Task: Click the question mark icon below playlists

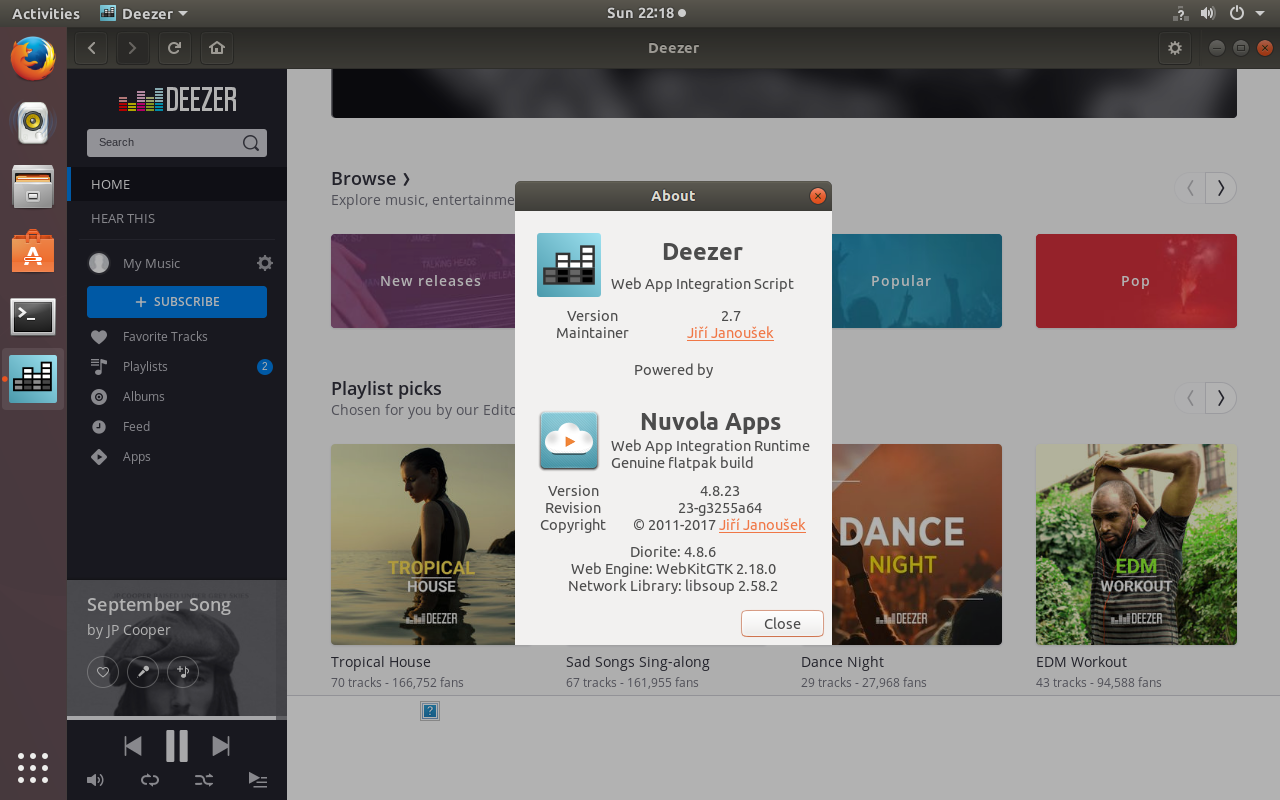Action: 430,711
